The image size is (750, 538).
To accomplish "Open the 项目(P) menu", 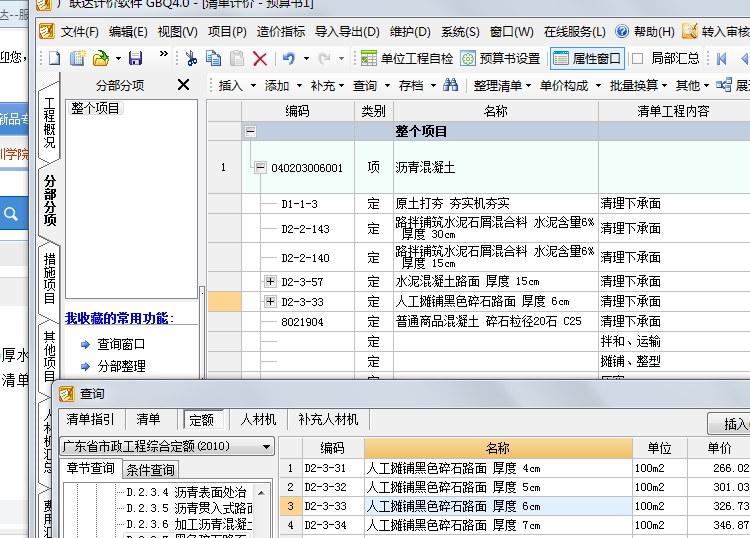I will click(x=227, y=32).
